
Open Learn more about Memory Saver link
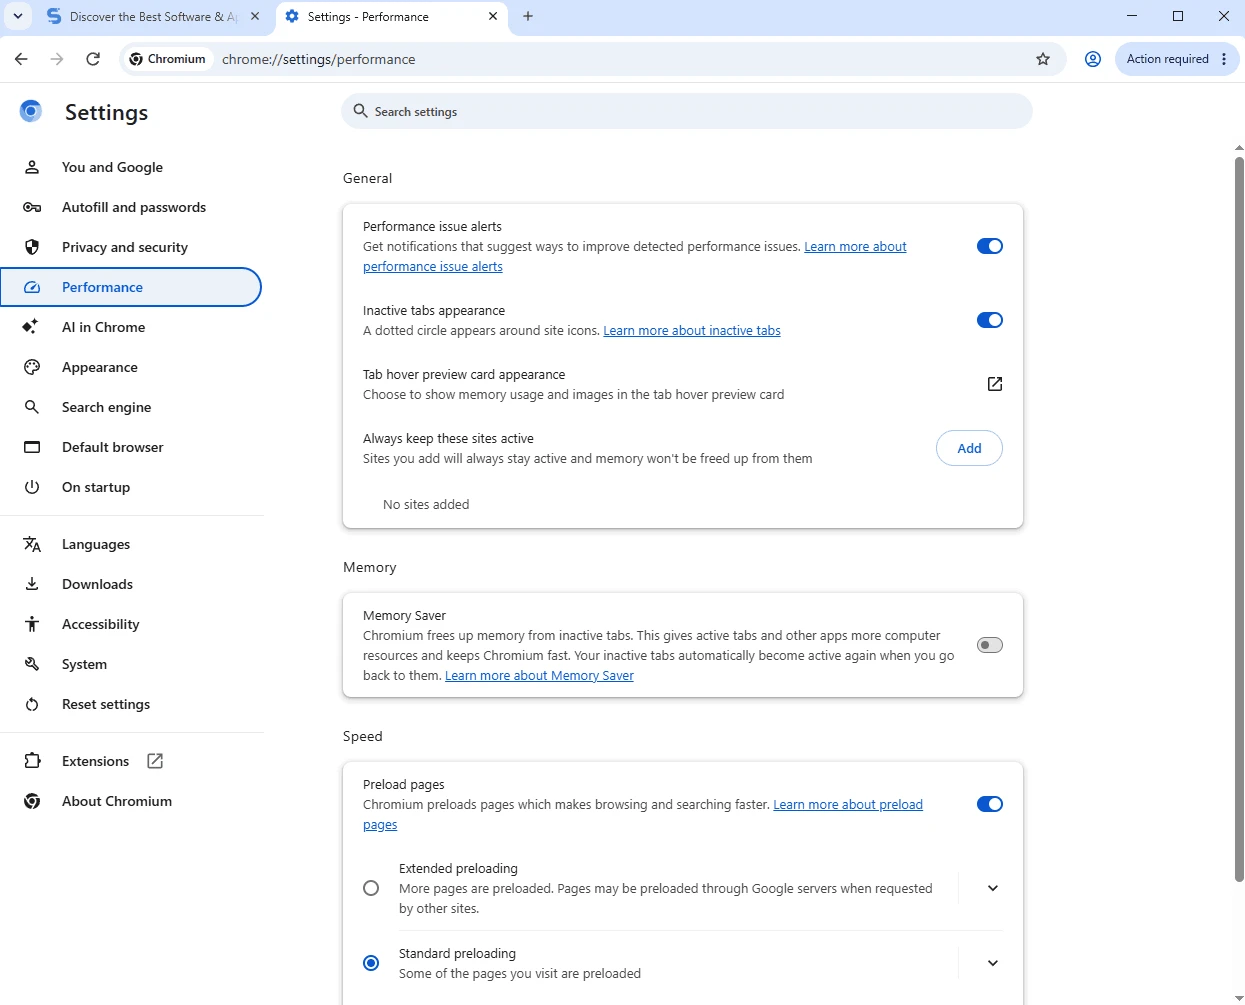click(x=539, y=676)
